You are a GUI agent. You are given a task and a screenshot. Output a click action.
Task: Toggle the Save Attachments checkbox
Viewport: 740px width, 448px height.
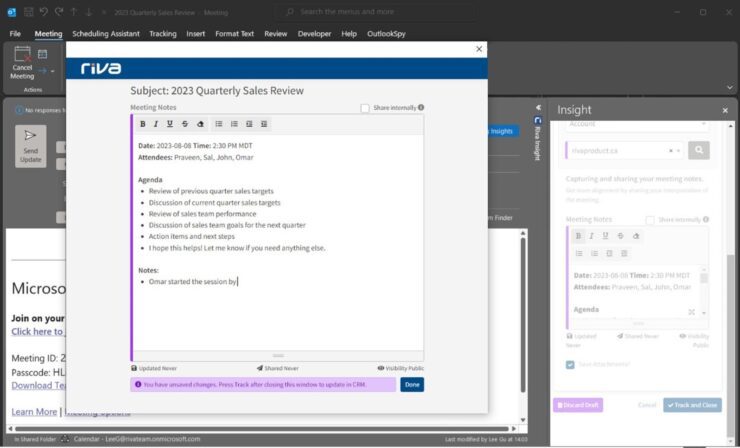(x=570, y=365)
